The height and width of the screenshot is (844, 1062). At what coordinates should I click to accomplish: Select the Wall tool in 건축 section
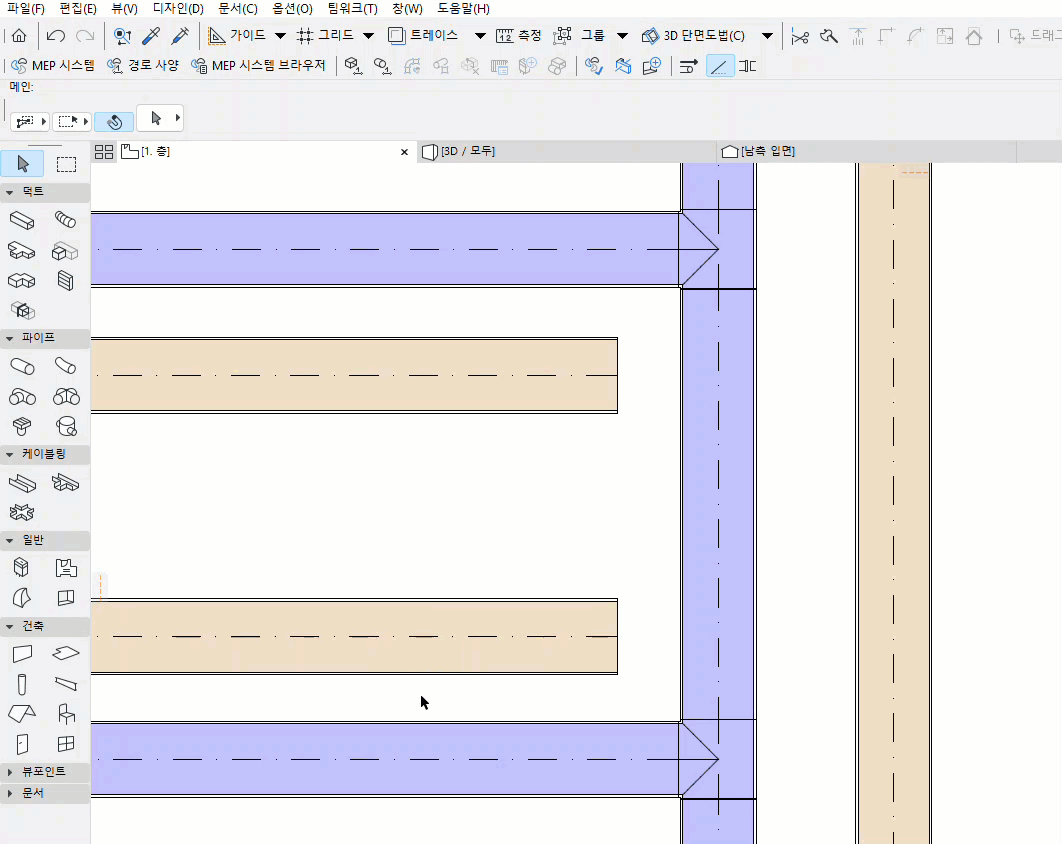pos(22,653)
